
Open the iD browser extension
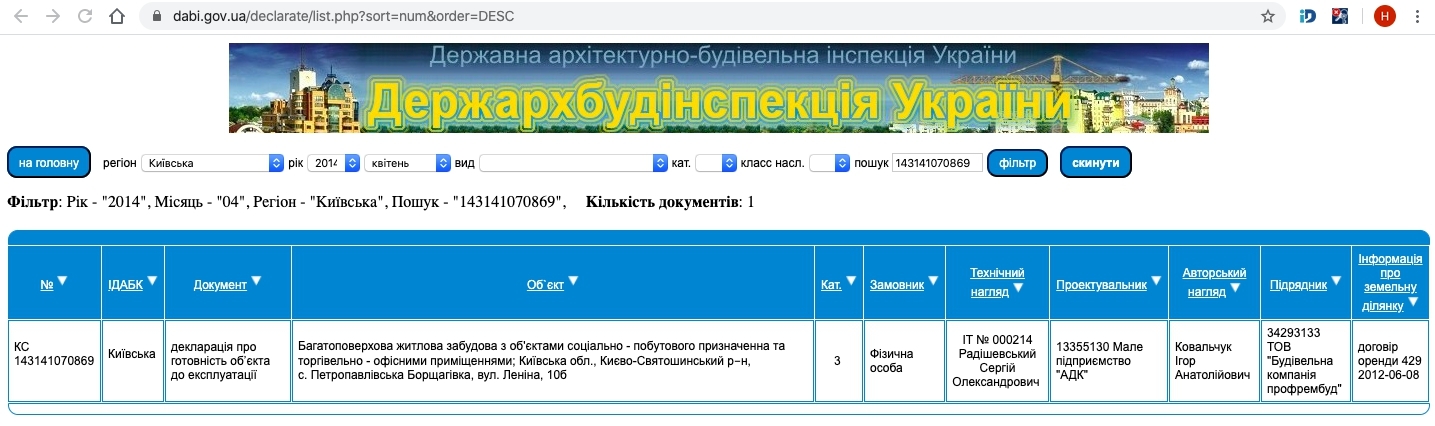(1307, 16)
